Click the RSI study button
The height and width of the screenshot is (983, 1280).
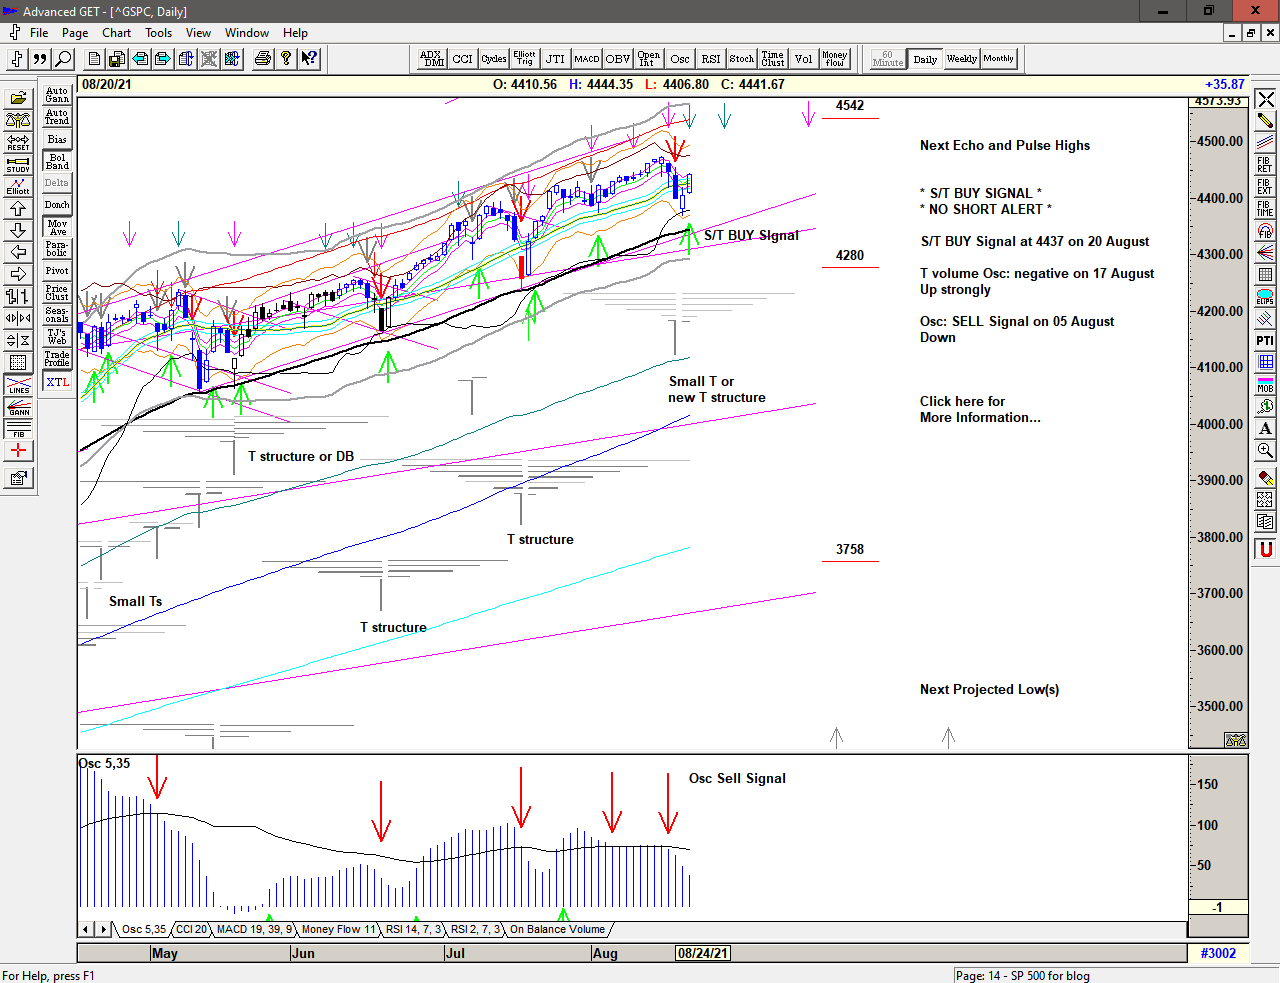710,59
